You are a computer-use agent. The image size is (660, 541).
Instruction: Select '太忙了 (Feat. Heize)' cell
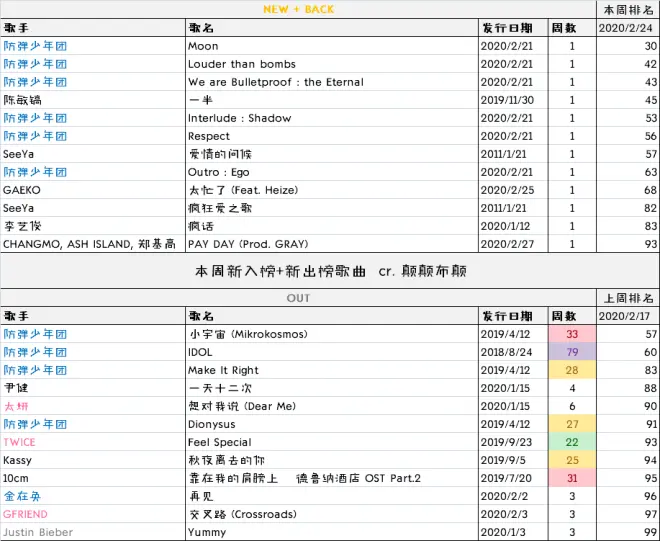click(x=332, y=190)
